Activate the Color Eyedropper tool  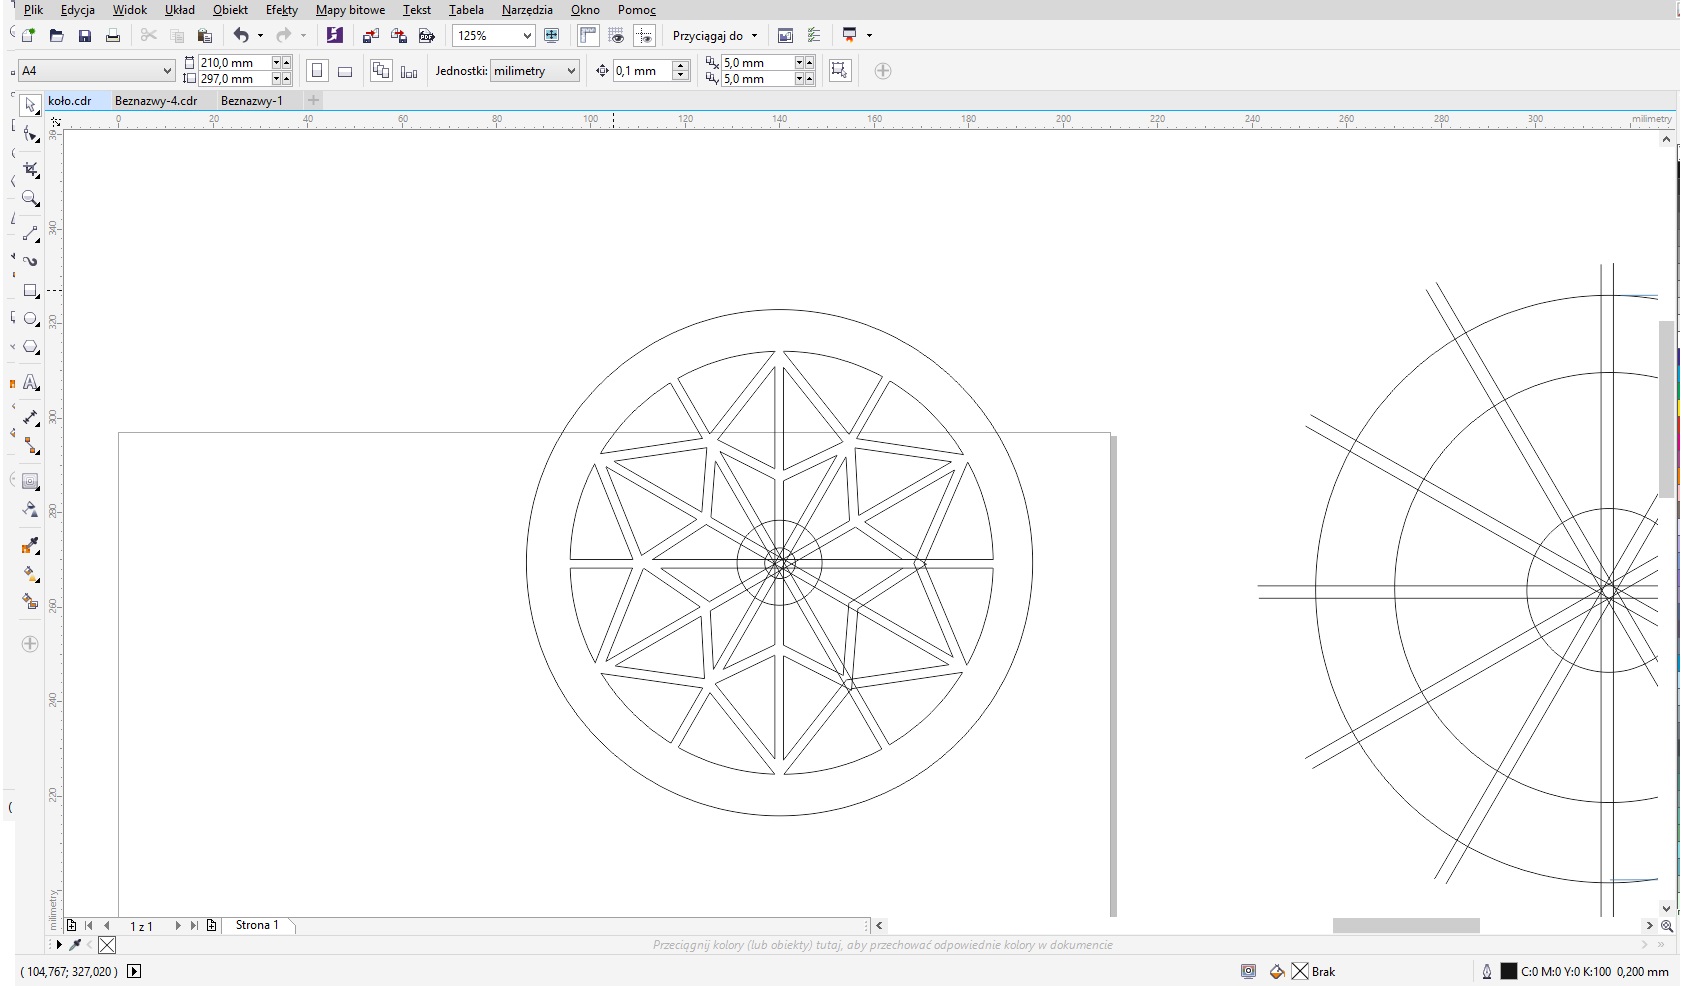click(x=31, y=546)
